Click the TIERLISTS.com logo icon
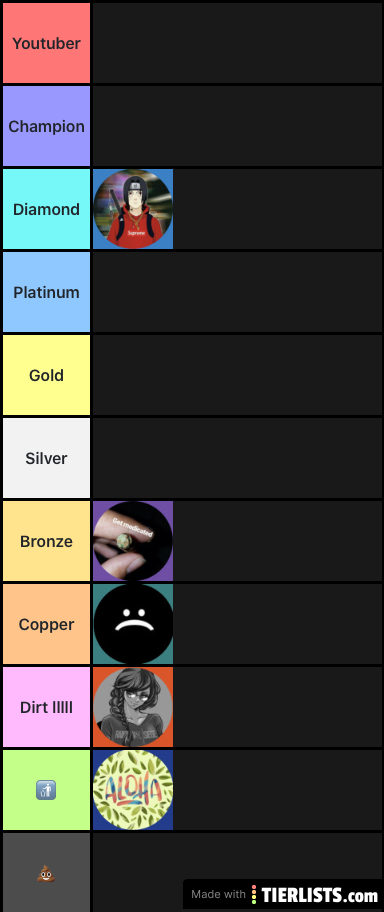384x912 pixels. pyautogui.click(x=254, y=895)
